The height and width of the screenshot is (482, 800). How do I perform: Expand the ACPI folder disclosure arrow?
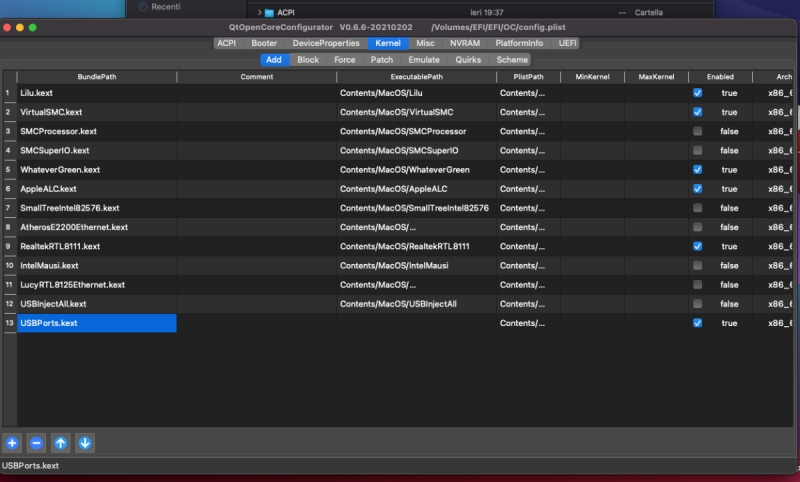pos(259,12)
